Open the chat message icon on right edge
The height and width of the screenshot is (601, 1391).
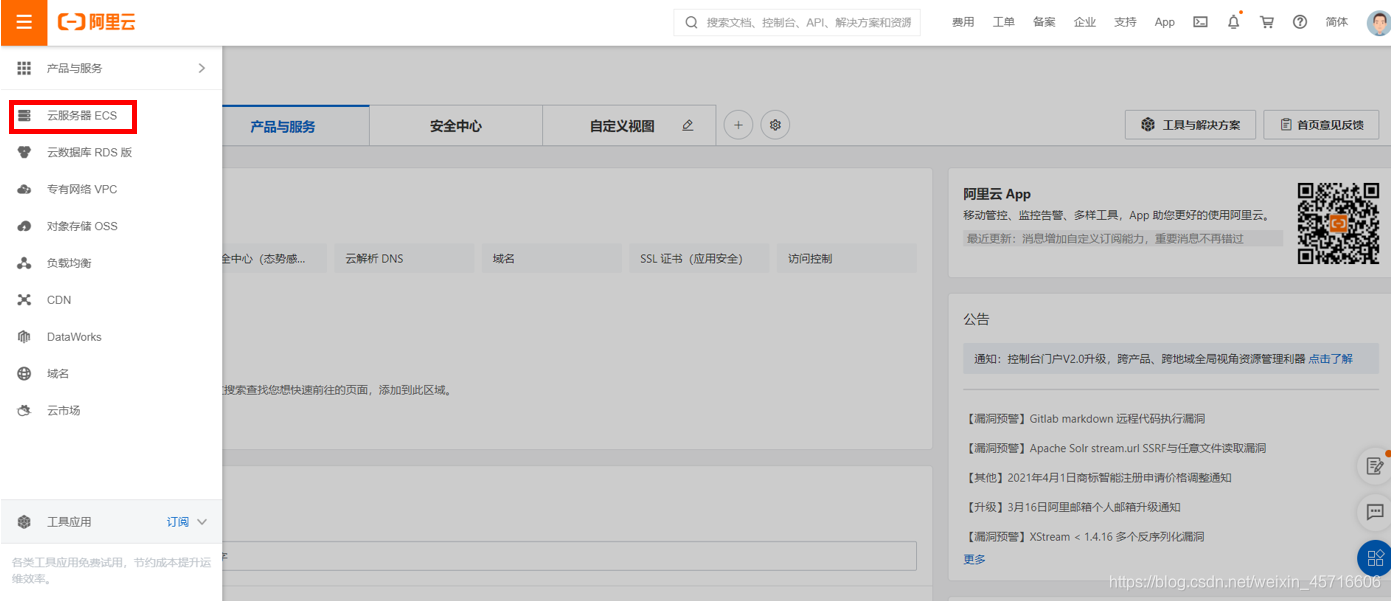1375,512
